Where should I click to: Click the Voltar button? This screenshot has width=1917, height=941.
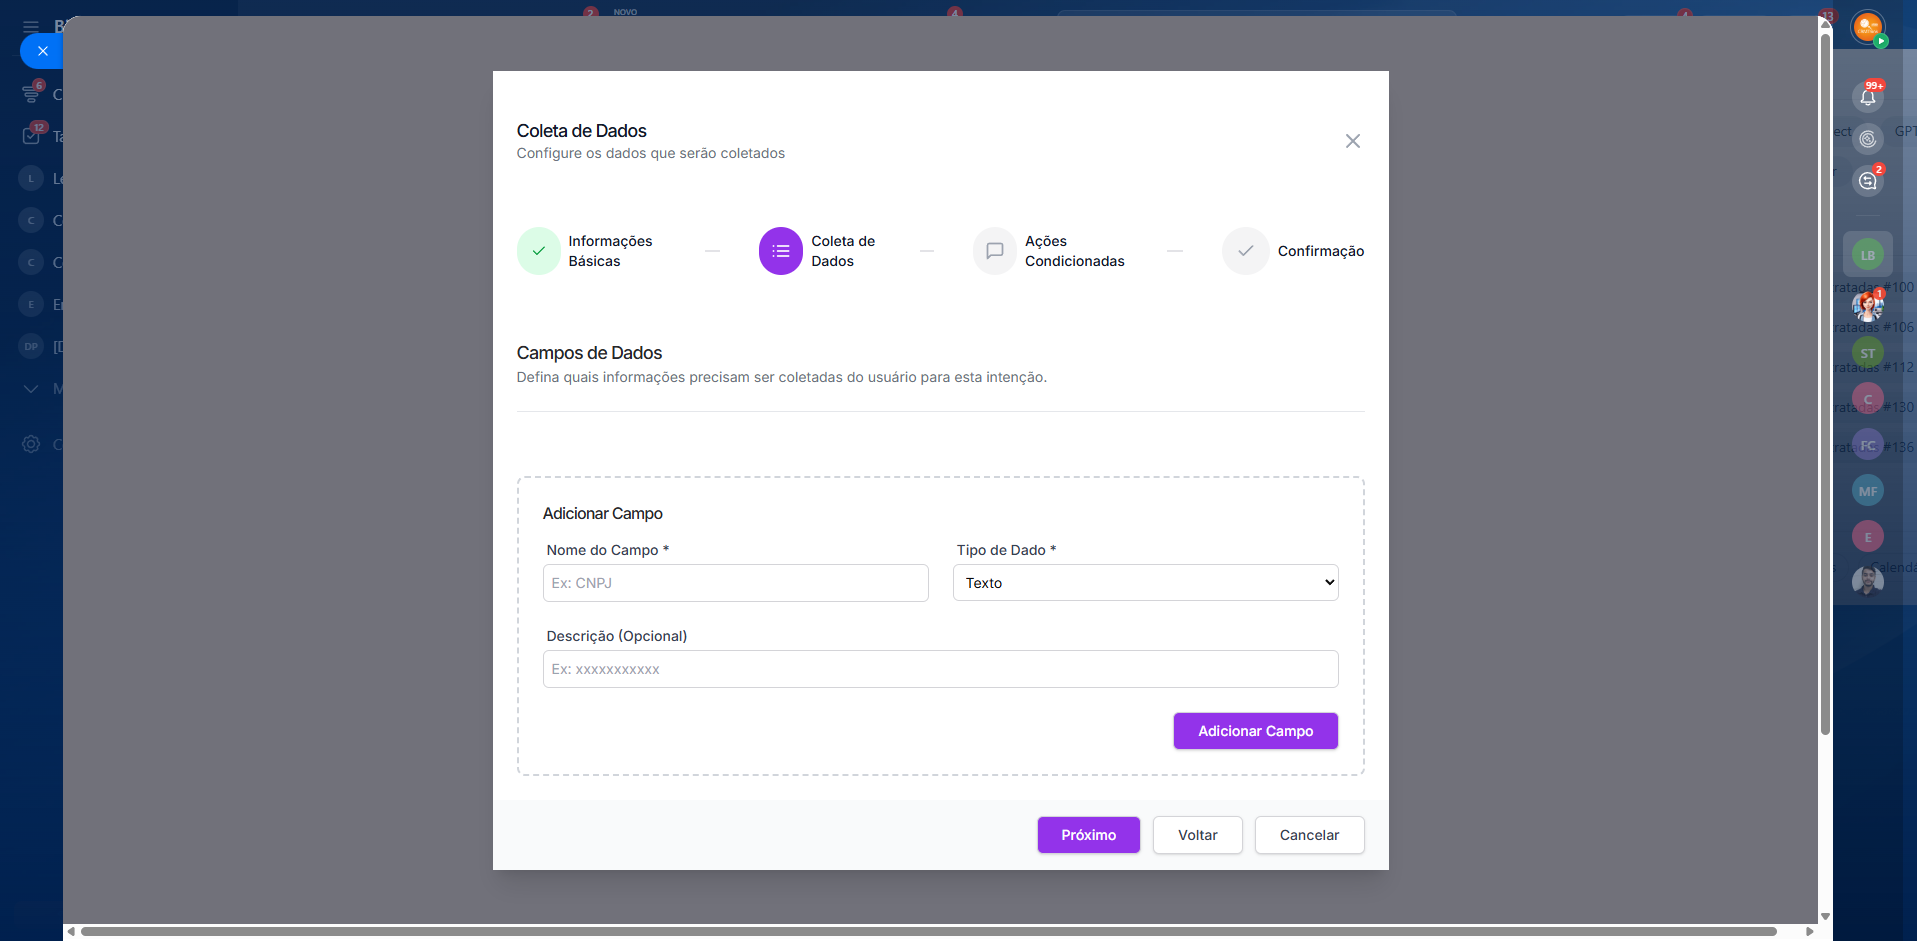coord(1197,835)
